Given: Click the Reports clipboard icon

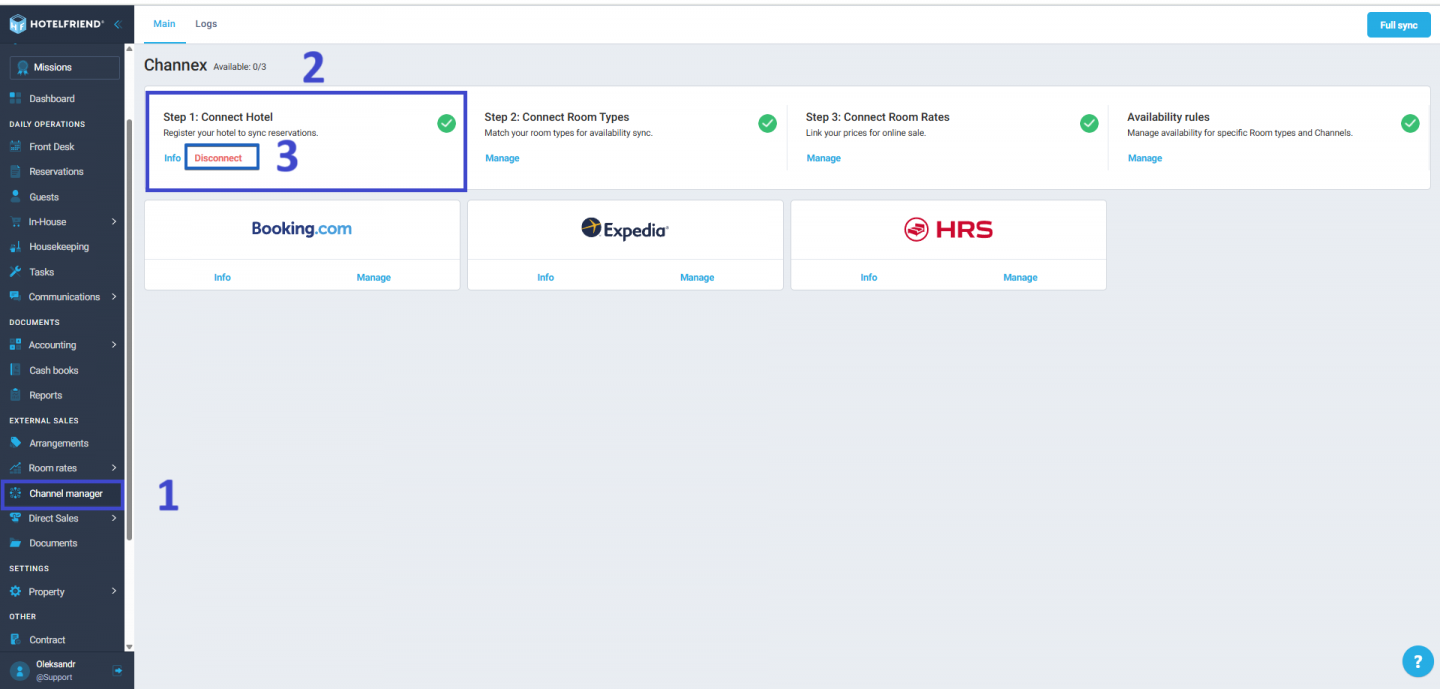Looking at the screenshot, I should [15, 394].
